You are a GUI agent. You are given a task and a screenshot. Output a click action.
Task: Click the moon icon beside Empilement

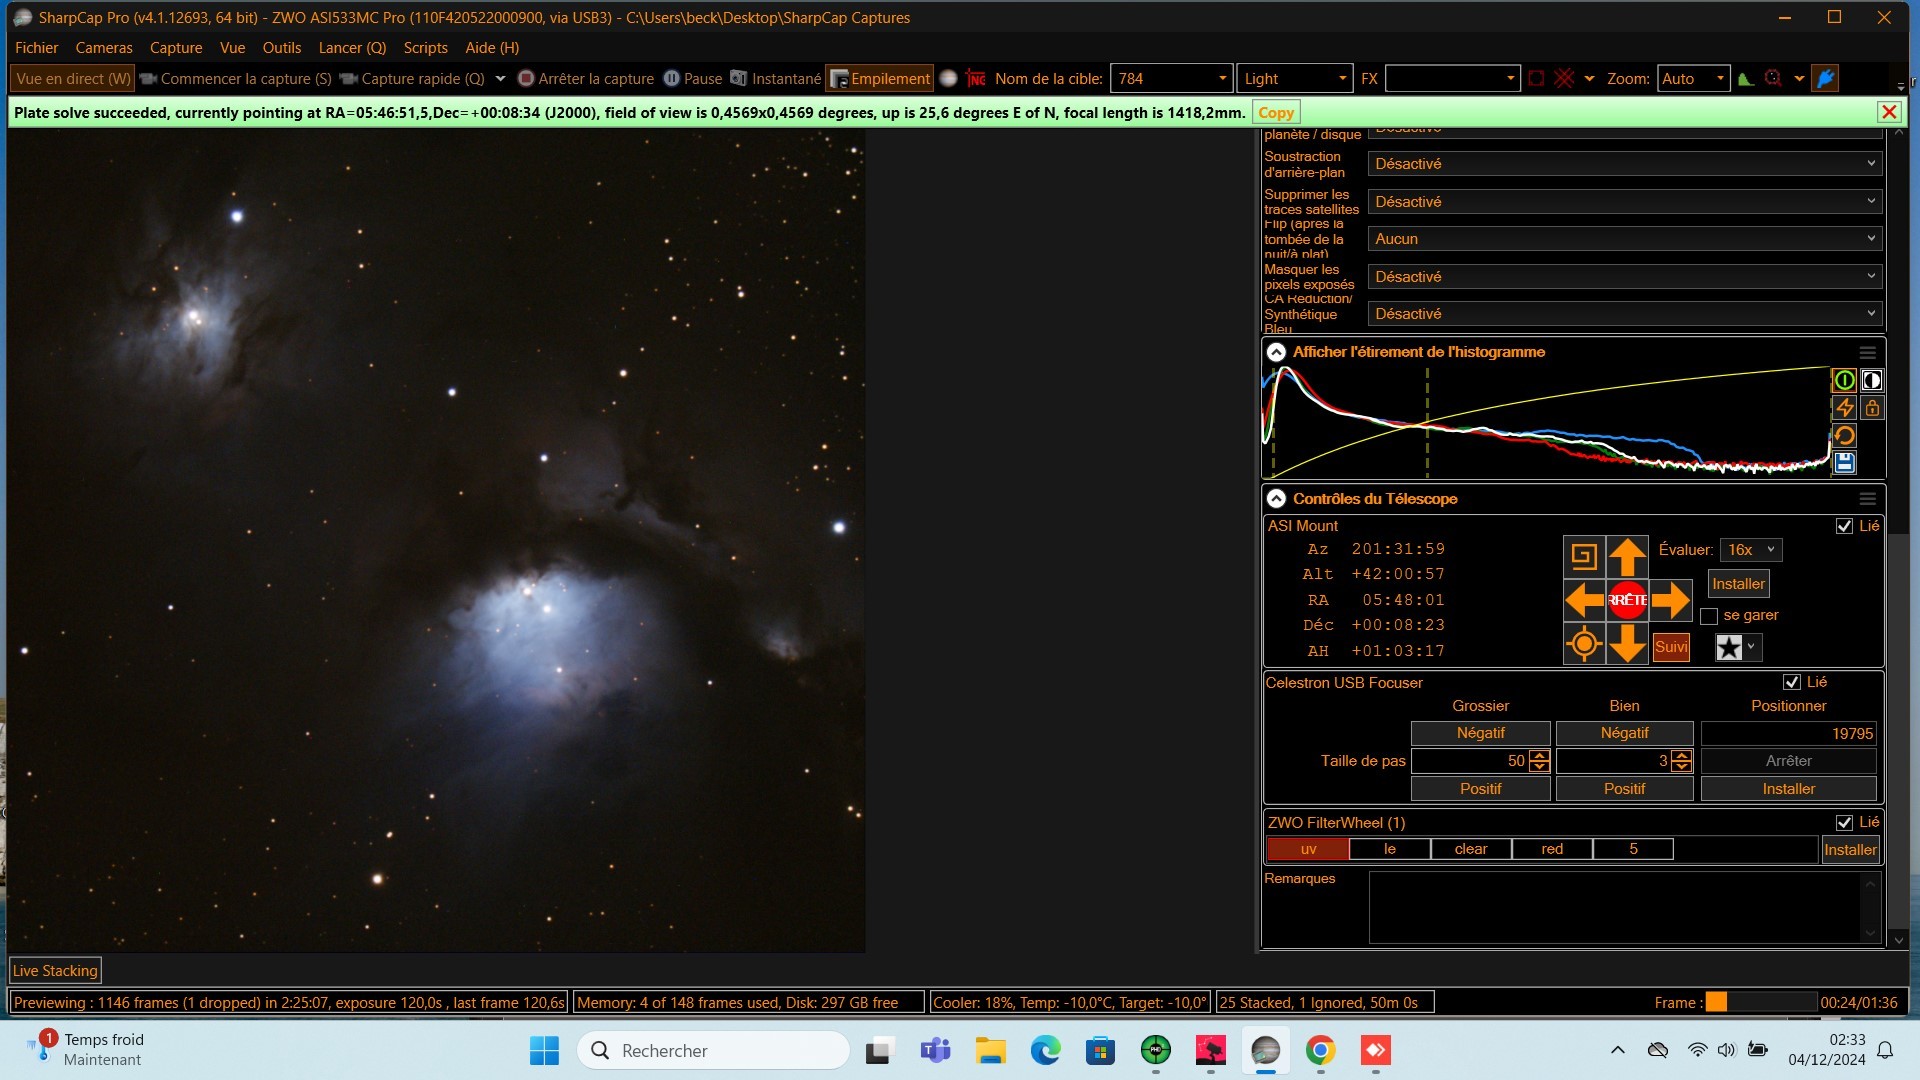pos(949,79)
